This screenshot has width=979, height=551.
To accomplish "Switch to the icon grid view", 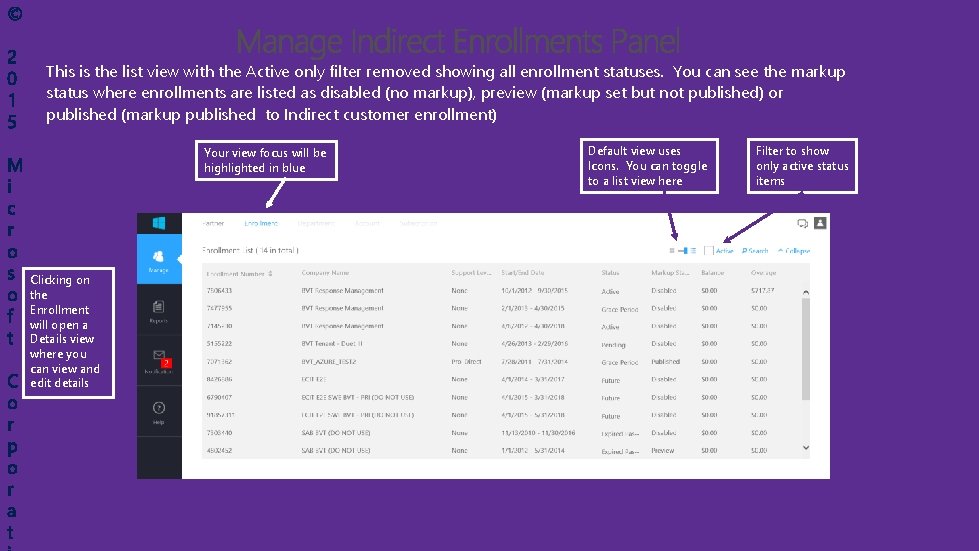I will pyautogui.click(x=672, y=251).
